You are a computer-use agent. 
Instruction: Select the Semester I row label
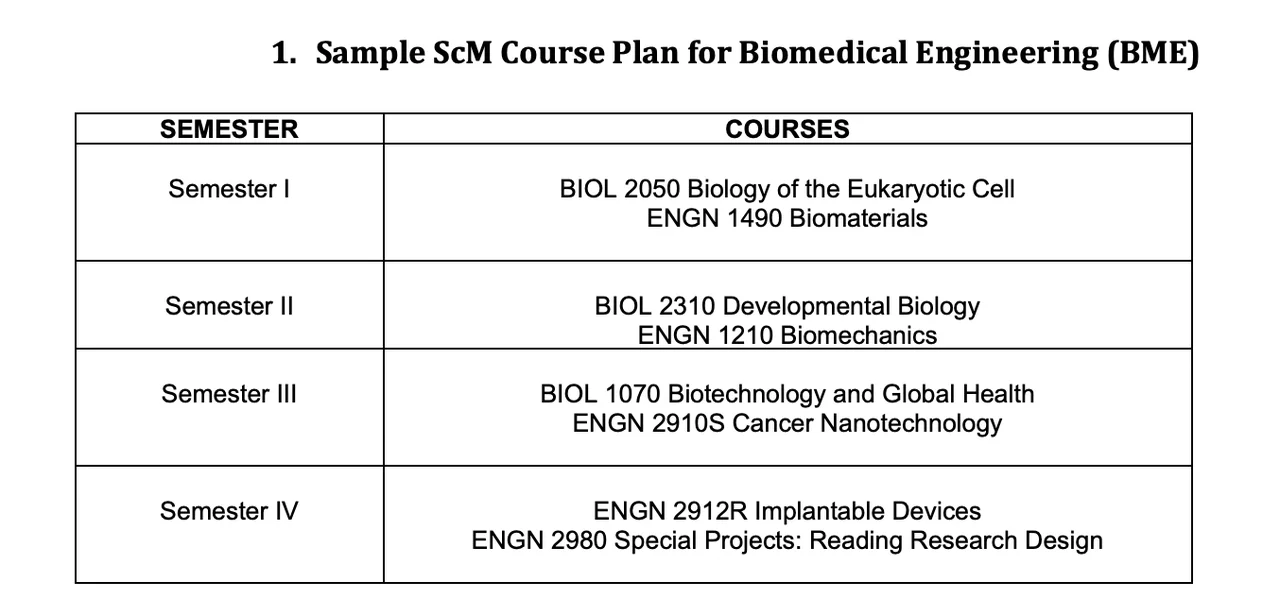229,188
